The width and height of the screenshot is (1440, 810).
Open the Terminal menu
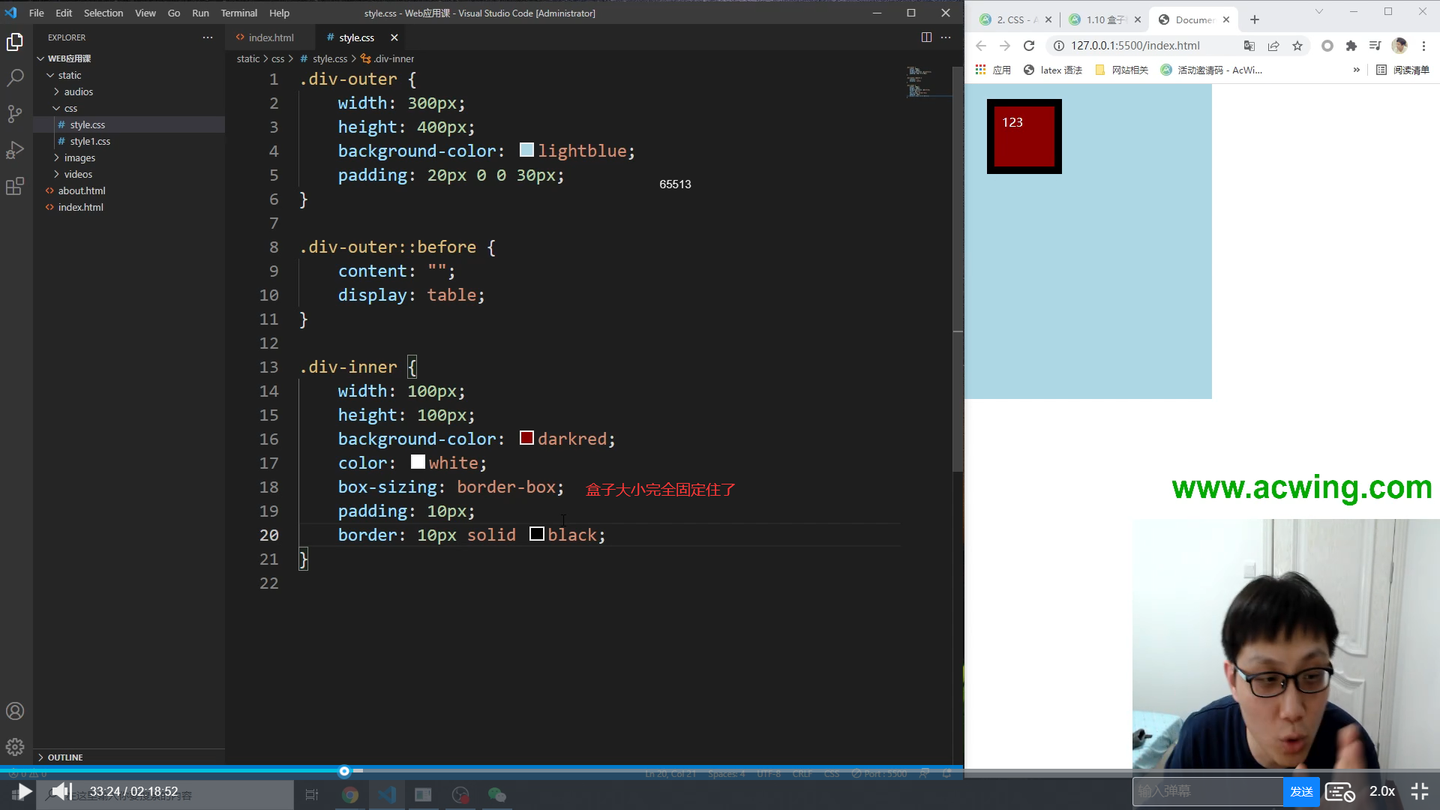[238, 13]
